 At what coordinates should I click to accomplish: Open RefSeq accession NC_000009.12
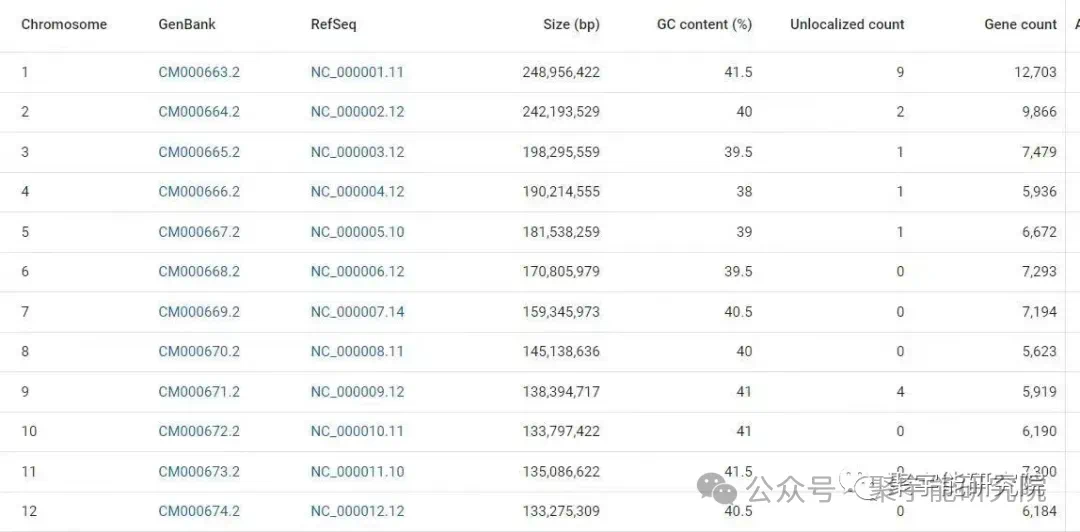click(357, 392)
